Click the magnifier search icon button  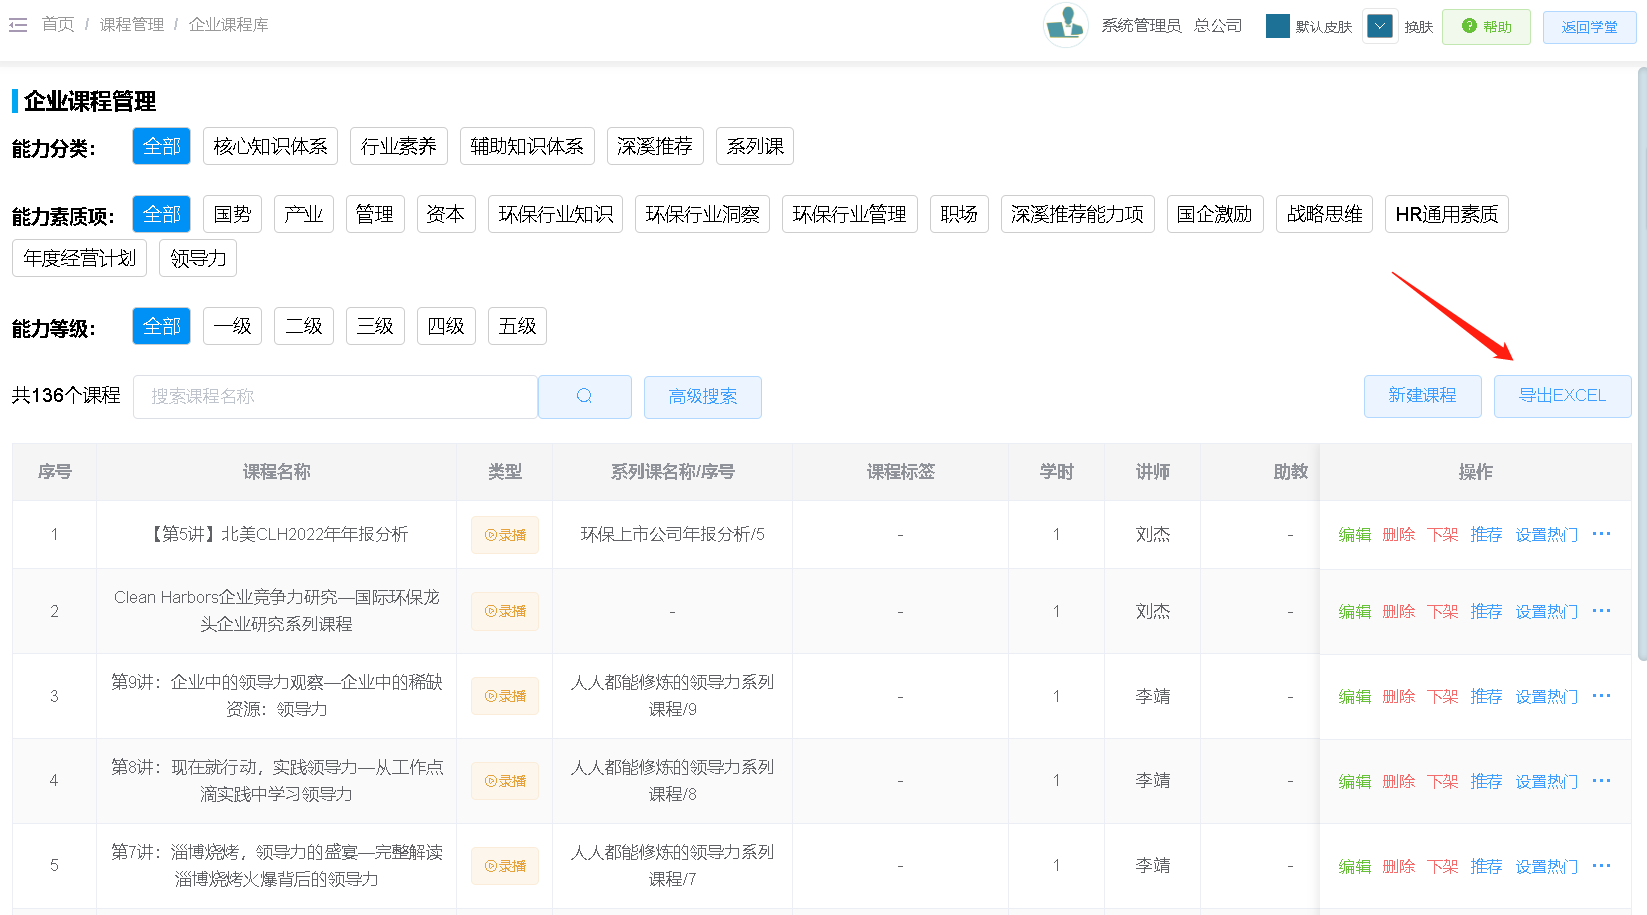584,396
